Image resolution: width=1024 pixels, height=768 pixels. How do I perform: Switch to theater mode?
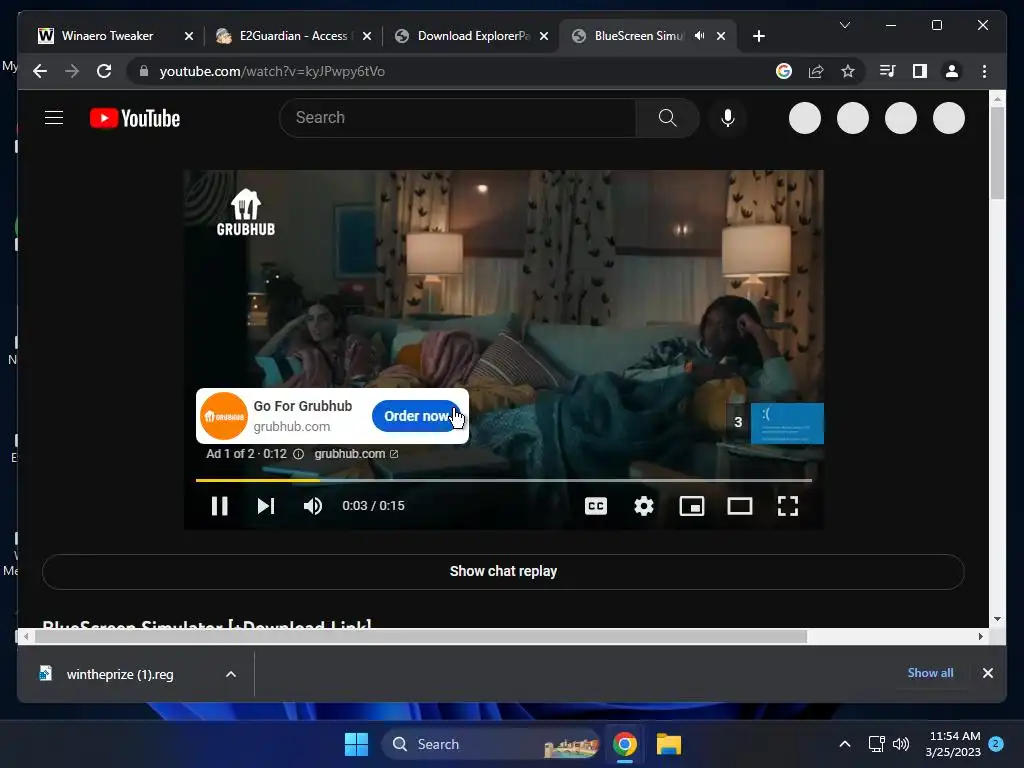pyautogui.click(x=740, y=506)
